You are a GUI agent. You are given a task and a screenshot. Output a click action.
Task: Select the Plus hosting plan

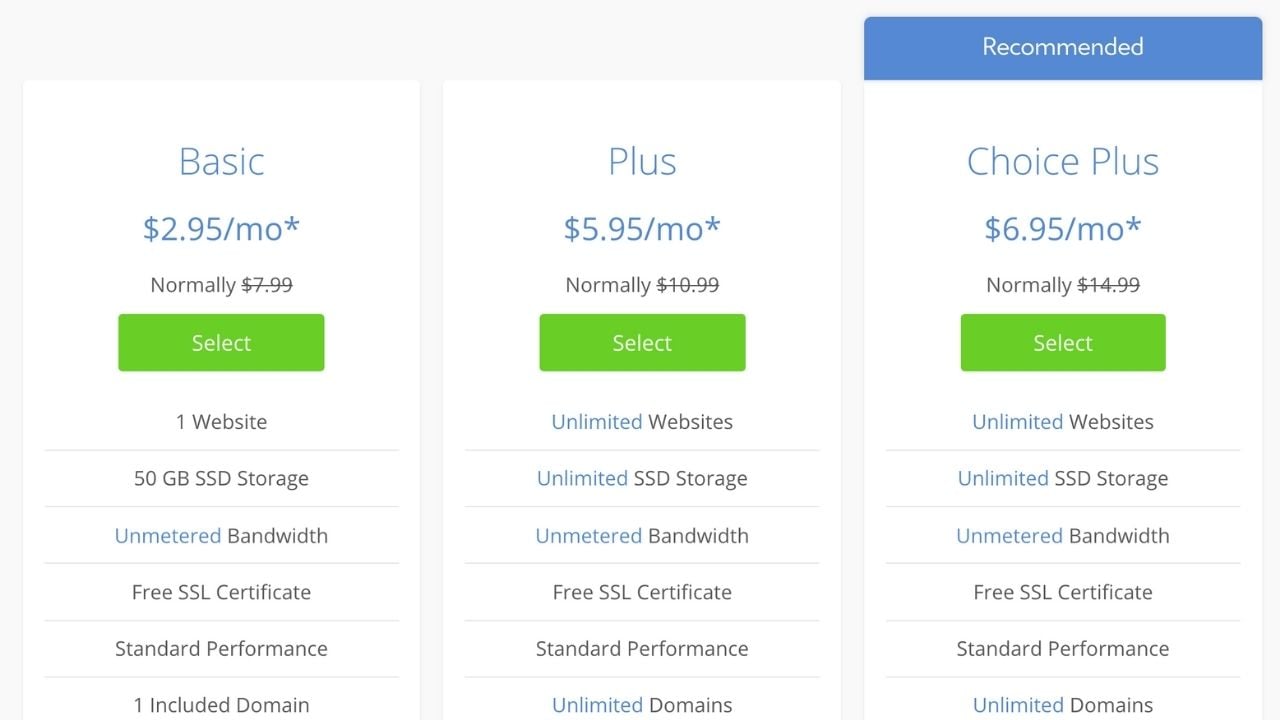(642, 343)
